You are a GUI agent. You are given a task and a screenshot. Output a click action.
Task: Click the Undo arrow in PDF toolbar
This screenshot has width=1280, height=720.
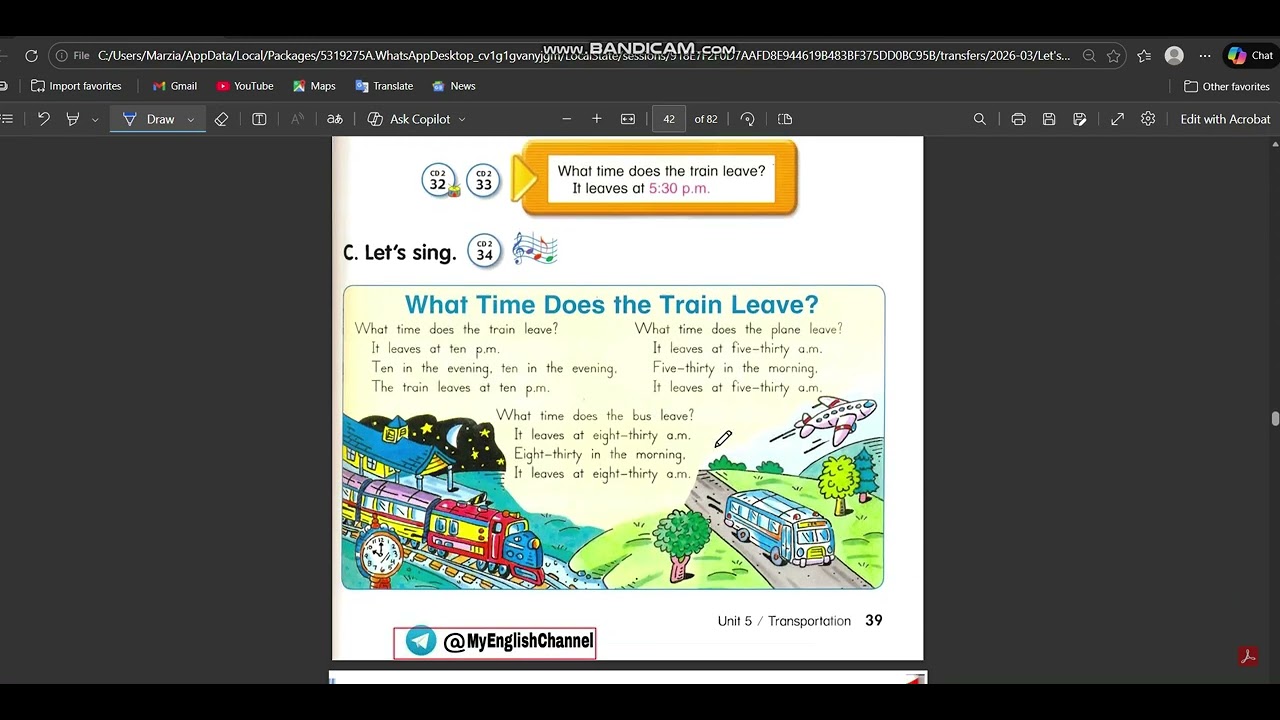[x=43, y=119]
